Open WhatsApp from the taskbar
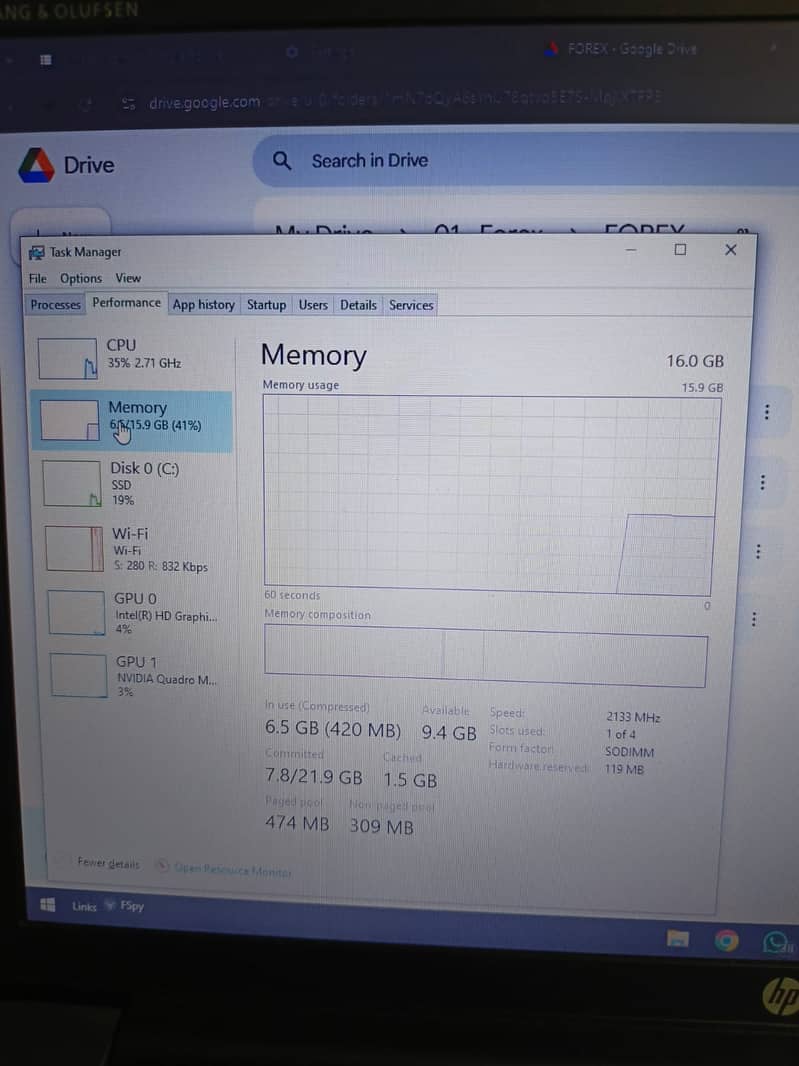This screenshot has width=799, height=1066. (x=776, y=943)
